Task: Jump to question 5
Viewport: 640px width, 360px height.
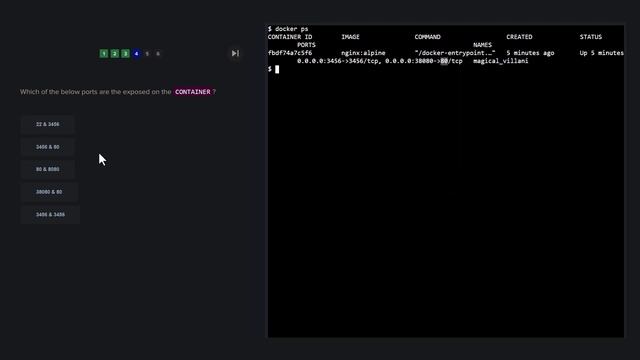Action: click(x=147, y=53)
